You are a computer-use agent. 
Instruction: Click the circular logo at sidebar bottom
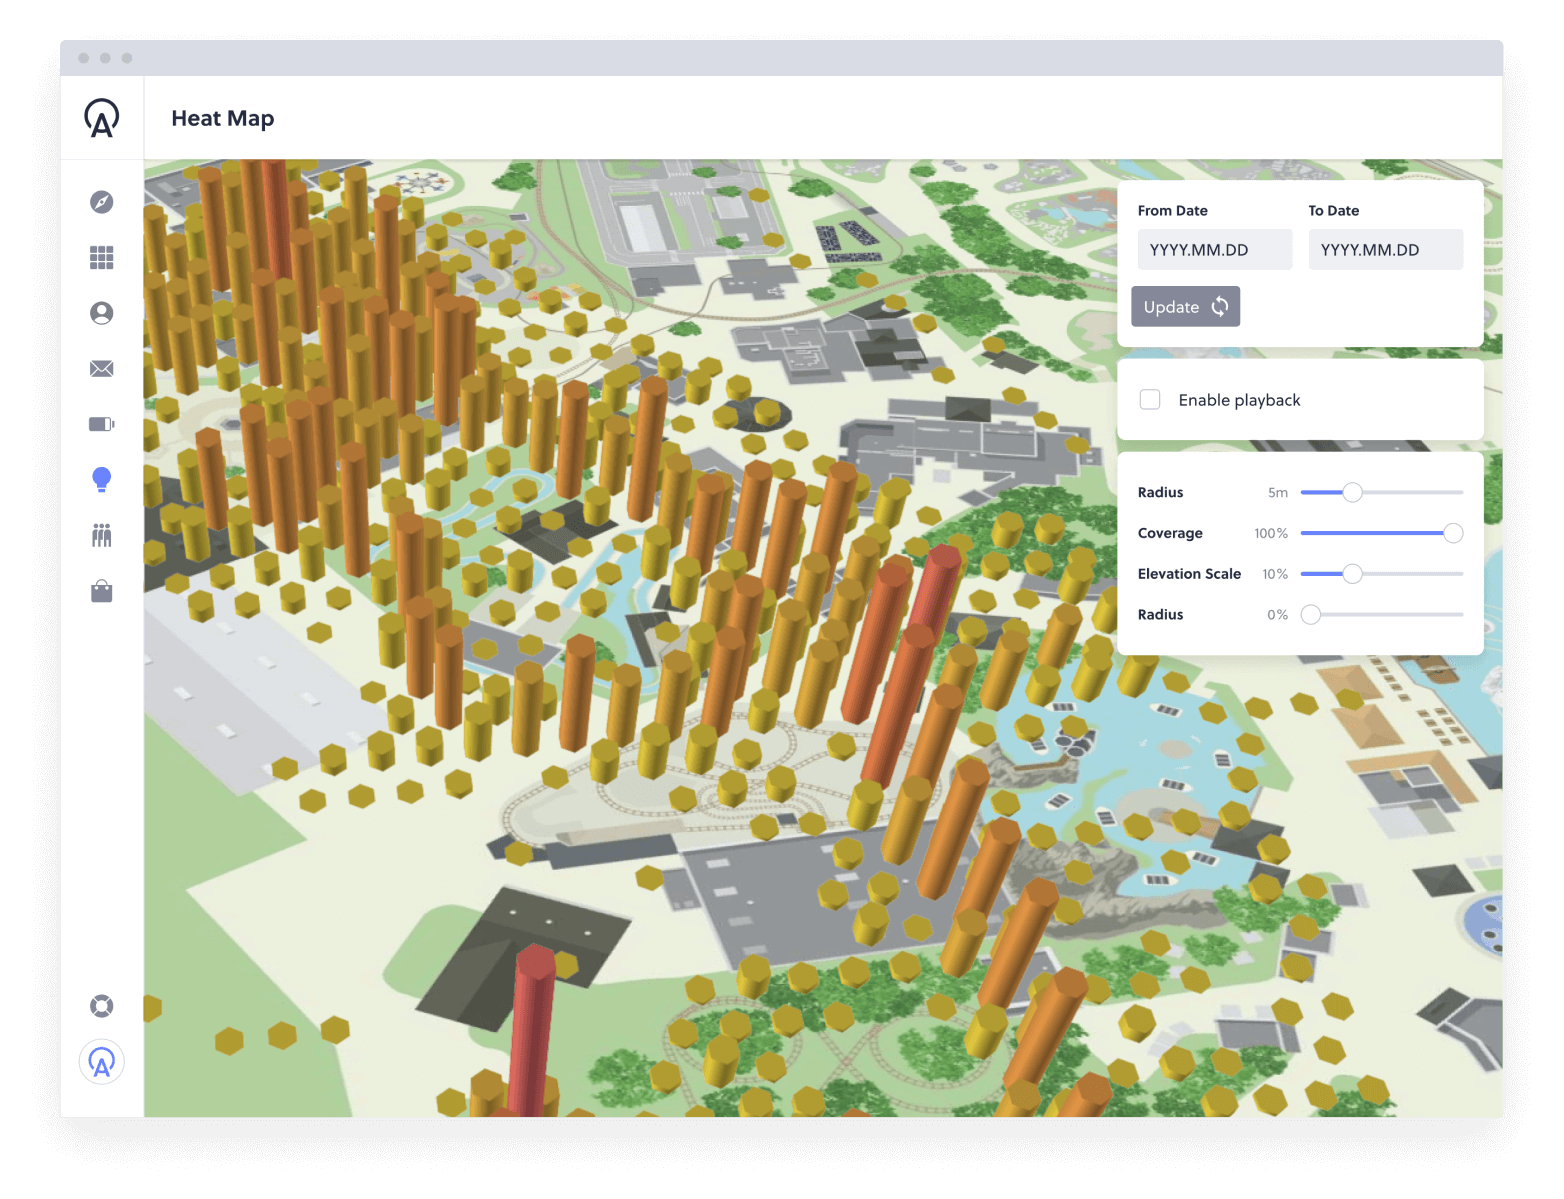click(101, 1061)
